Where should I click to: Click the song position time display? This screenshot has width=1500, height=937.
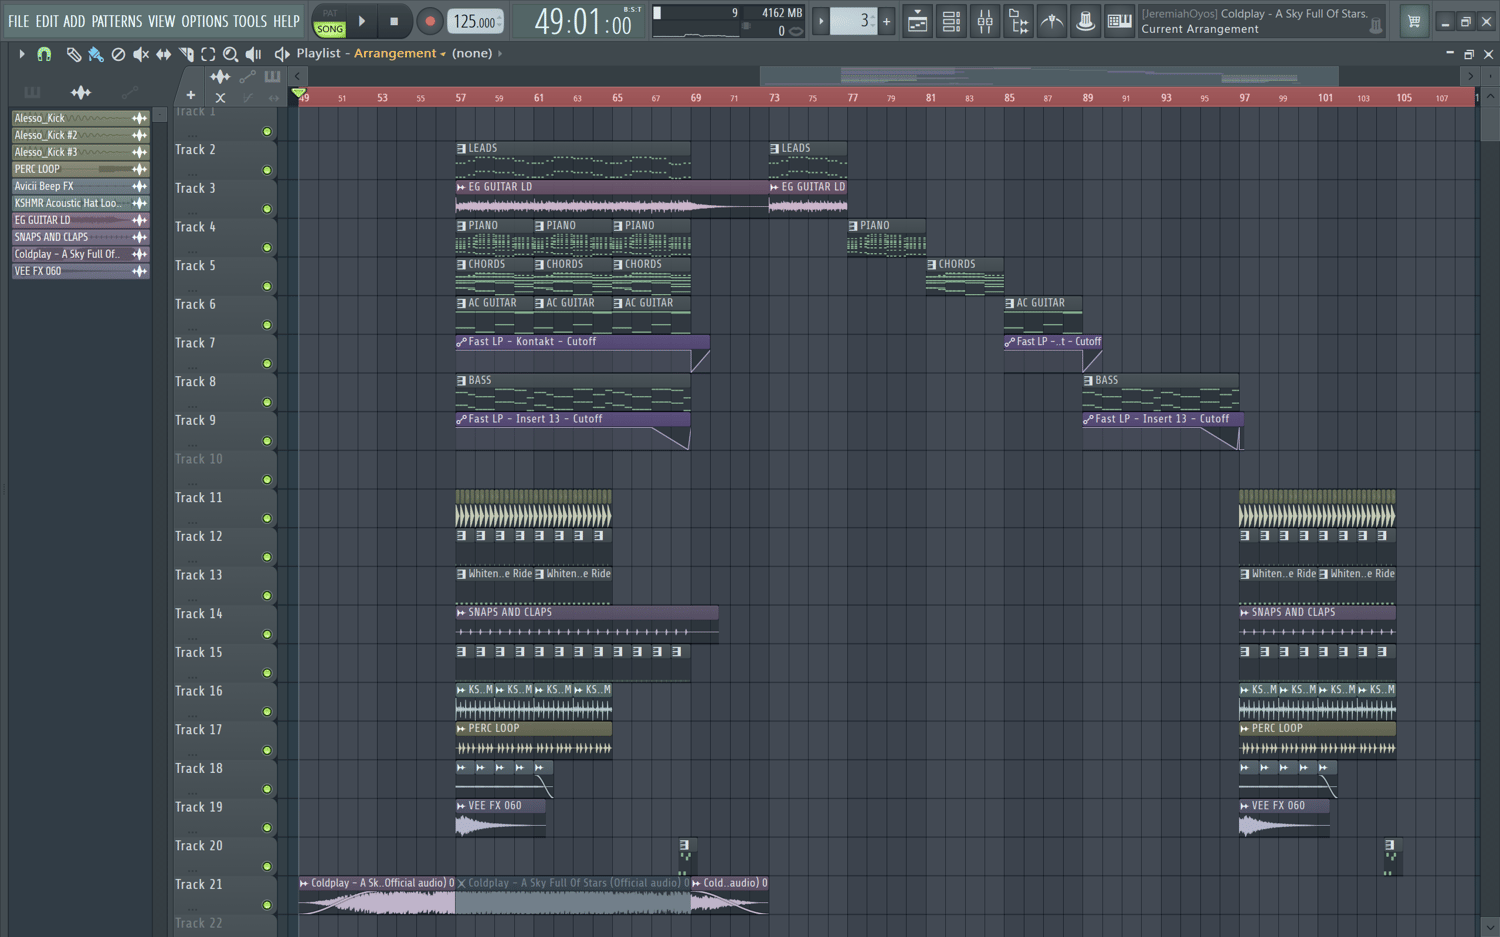click(583, 21)
